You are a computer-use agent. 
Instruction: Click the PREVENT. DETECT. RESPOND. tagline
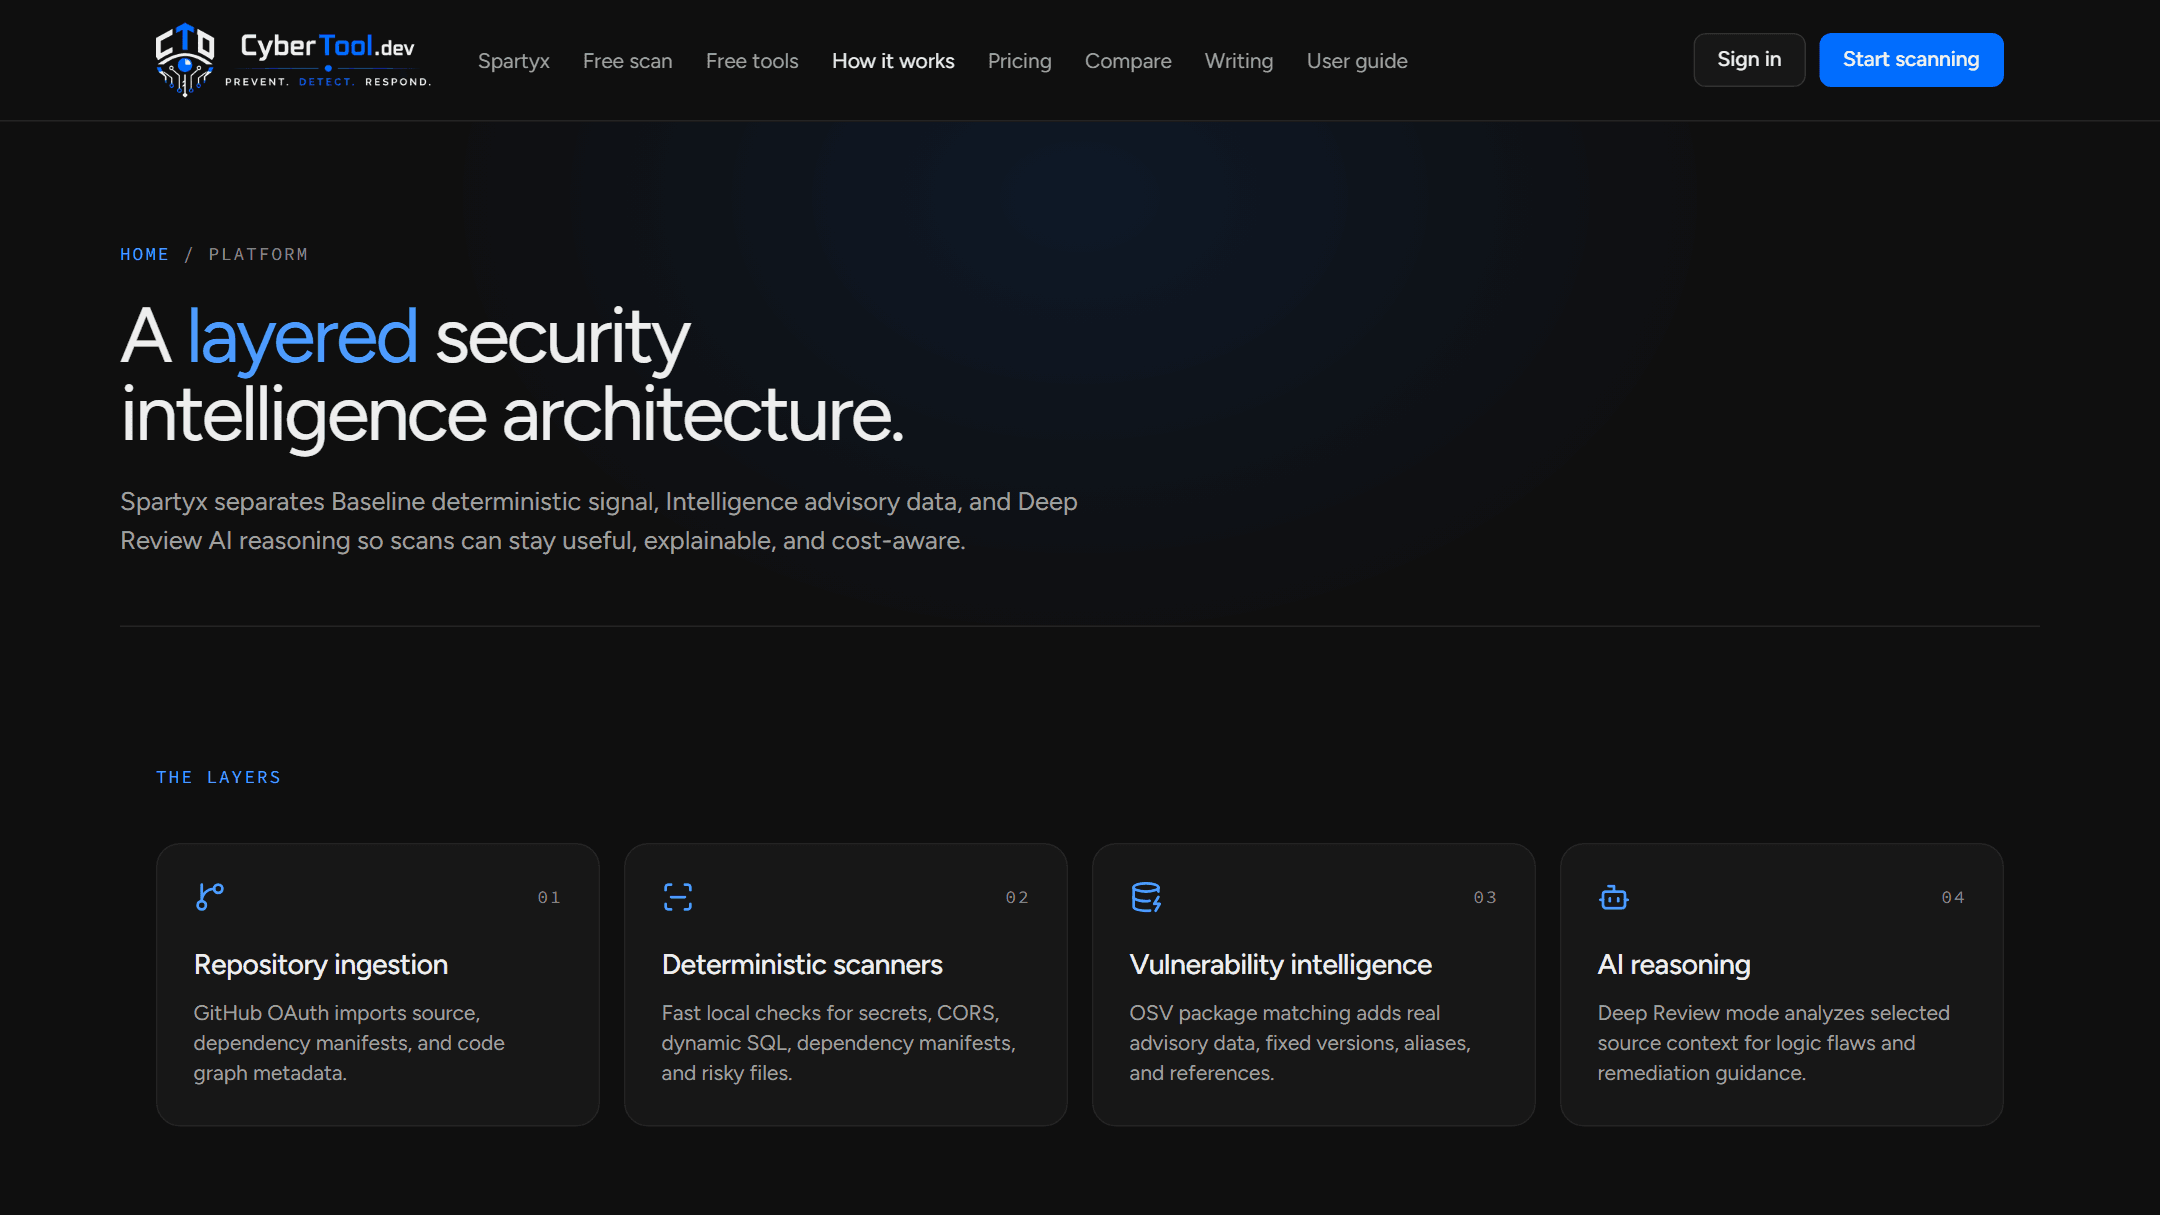328,82
